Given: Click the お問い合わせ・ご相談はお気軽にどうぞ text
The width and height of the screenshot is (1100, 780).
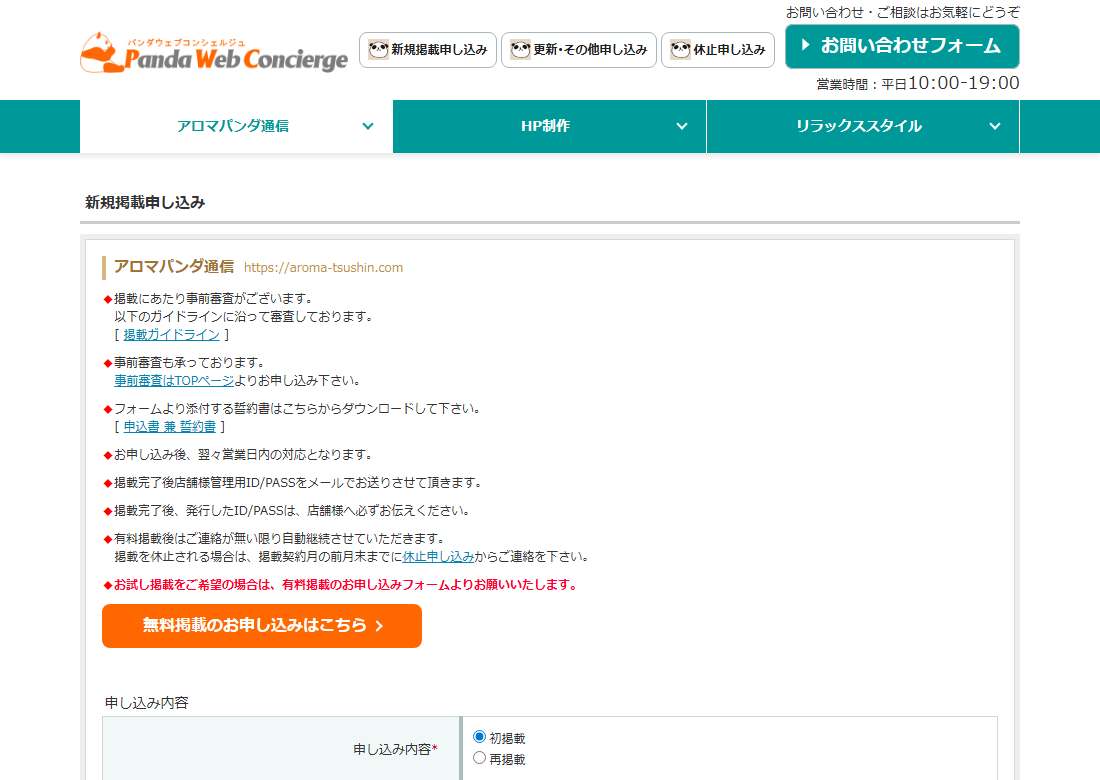Looking at the screenshot, I should click(903, 12).
